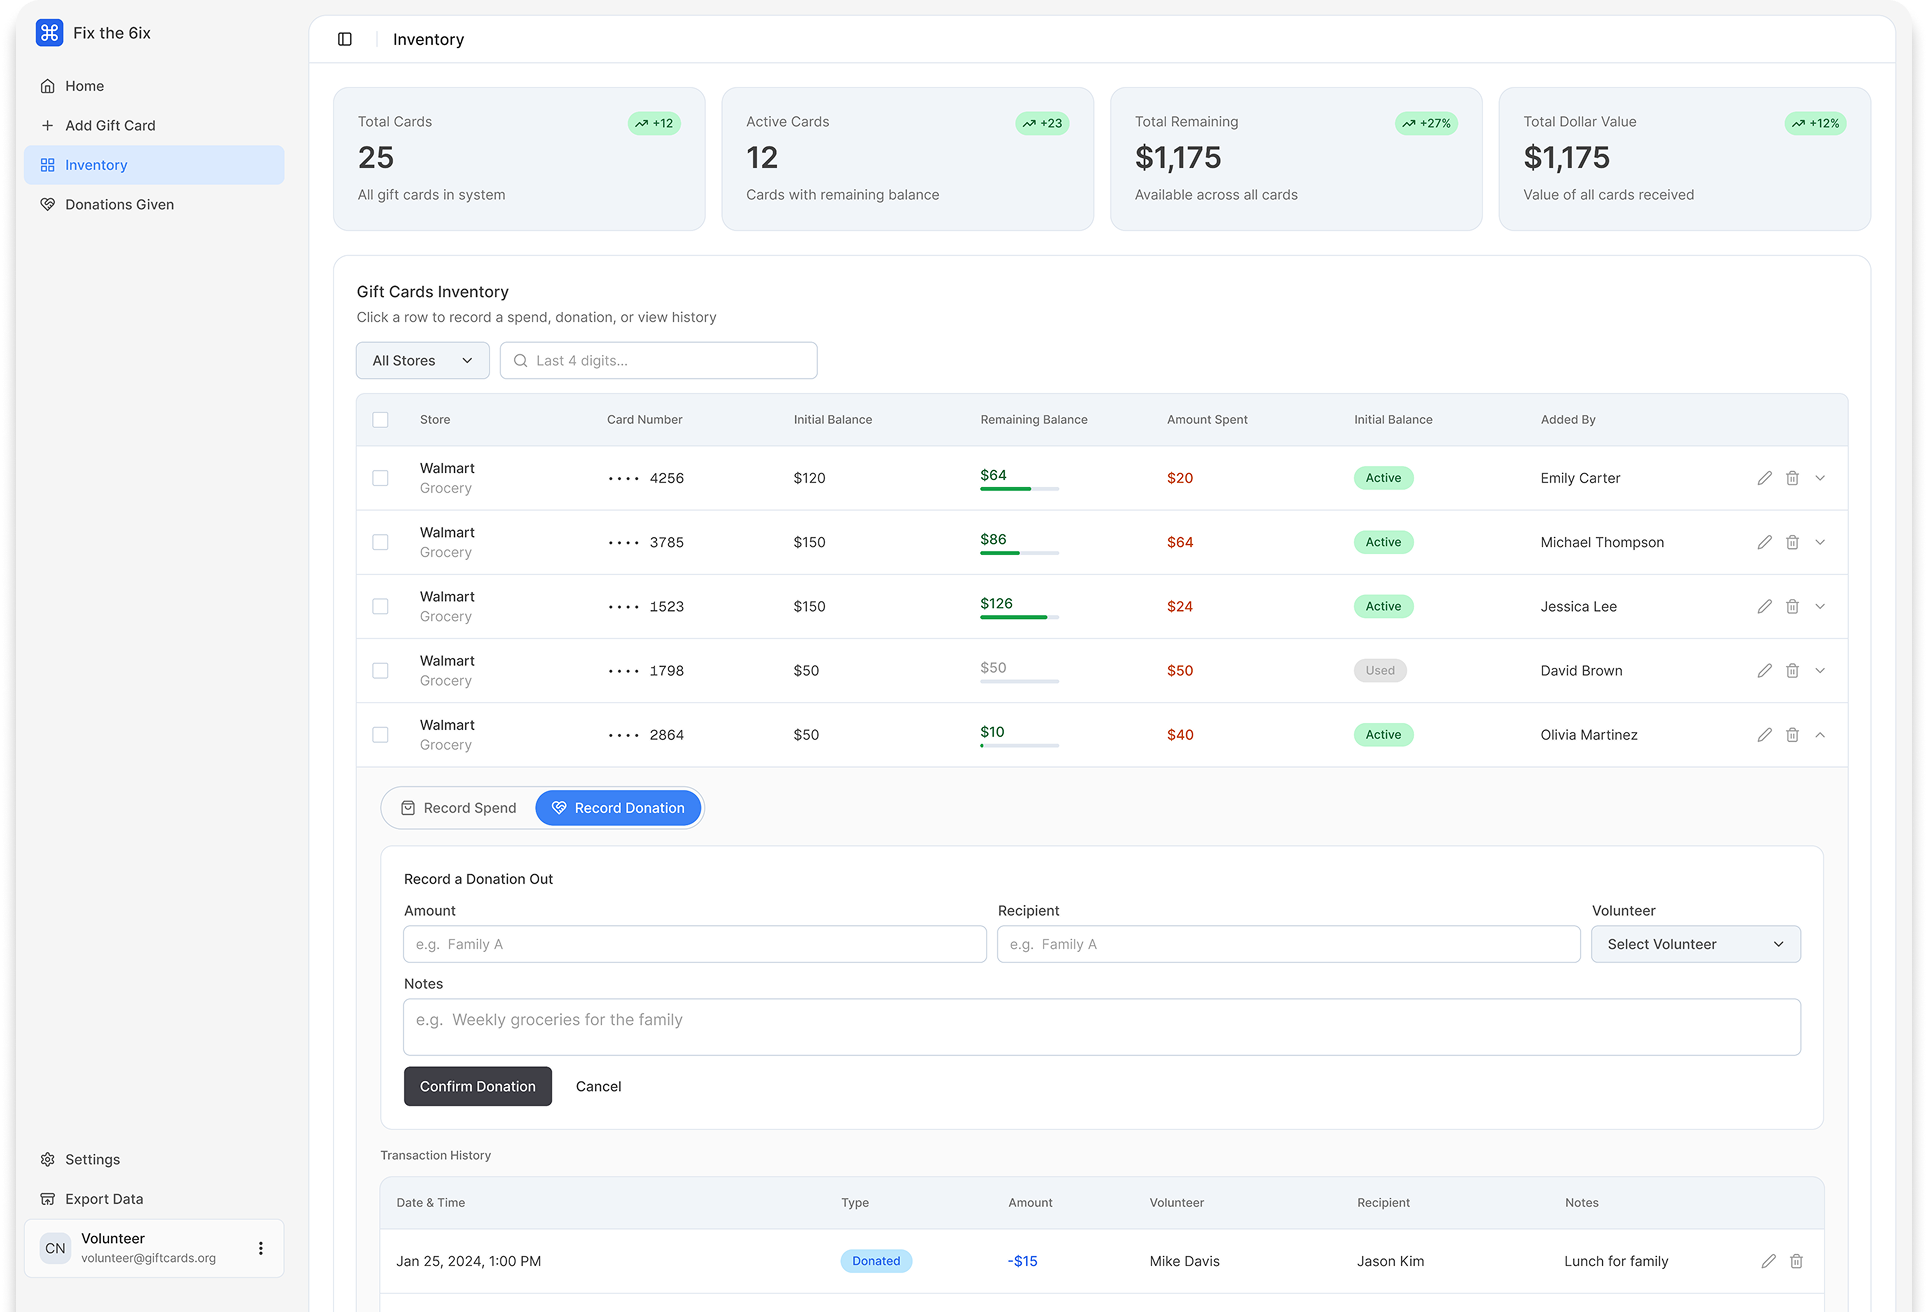1928x1312 pixels.
Task: Open the All Stores filter dropdown
Action: pyautogui.click(x=422, y=361)
